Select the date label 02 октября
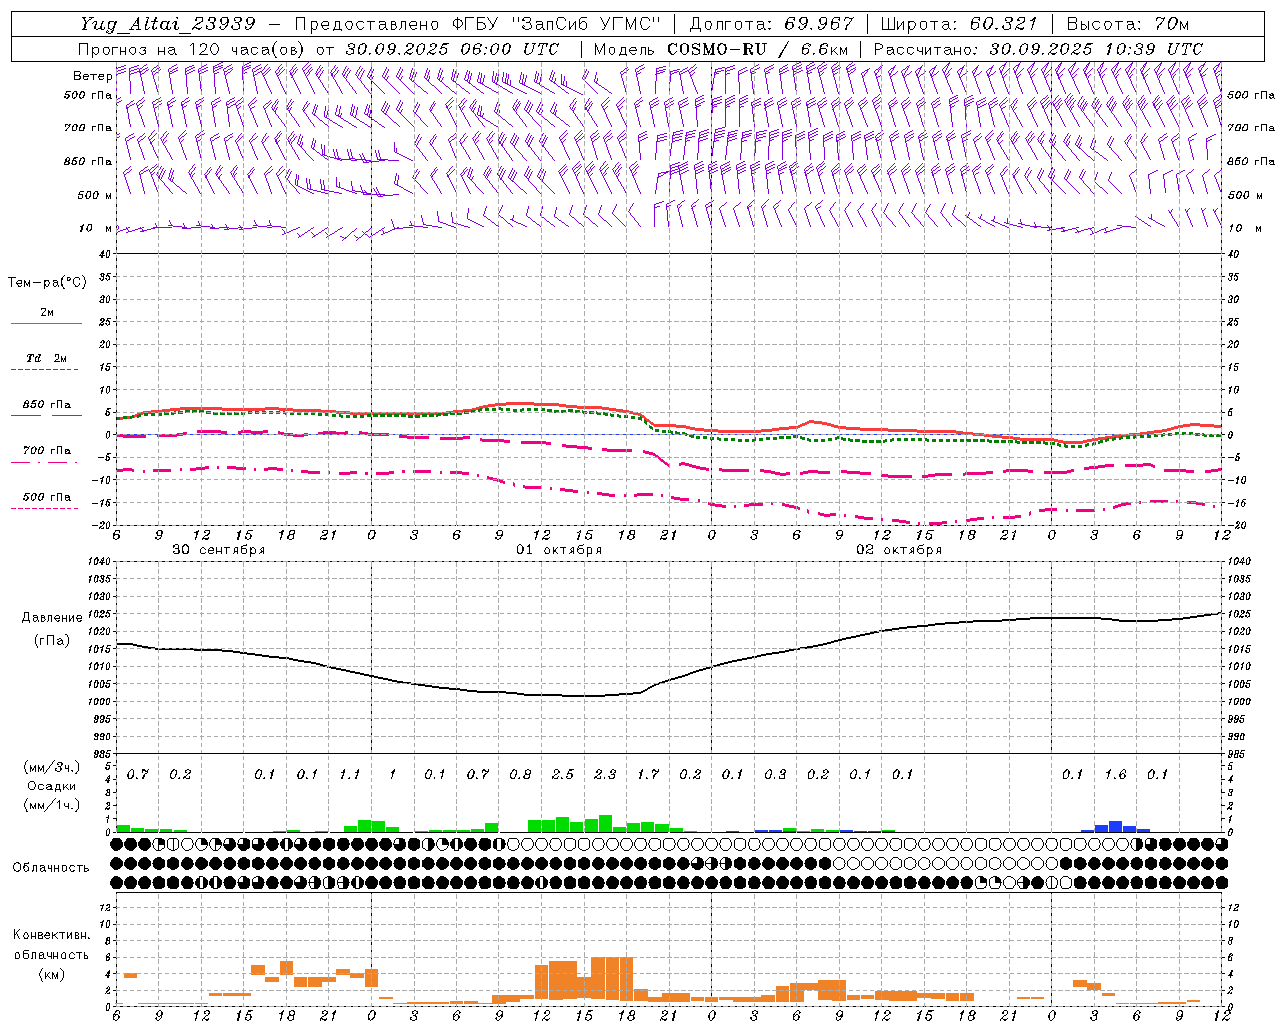Viewport: 1280px width, 1024px height. [x=899, y=550]
